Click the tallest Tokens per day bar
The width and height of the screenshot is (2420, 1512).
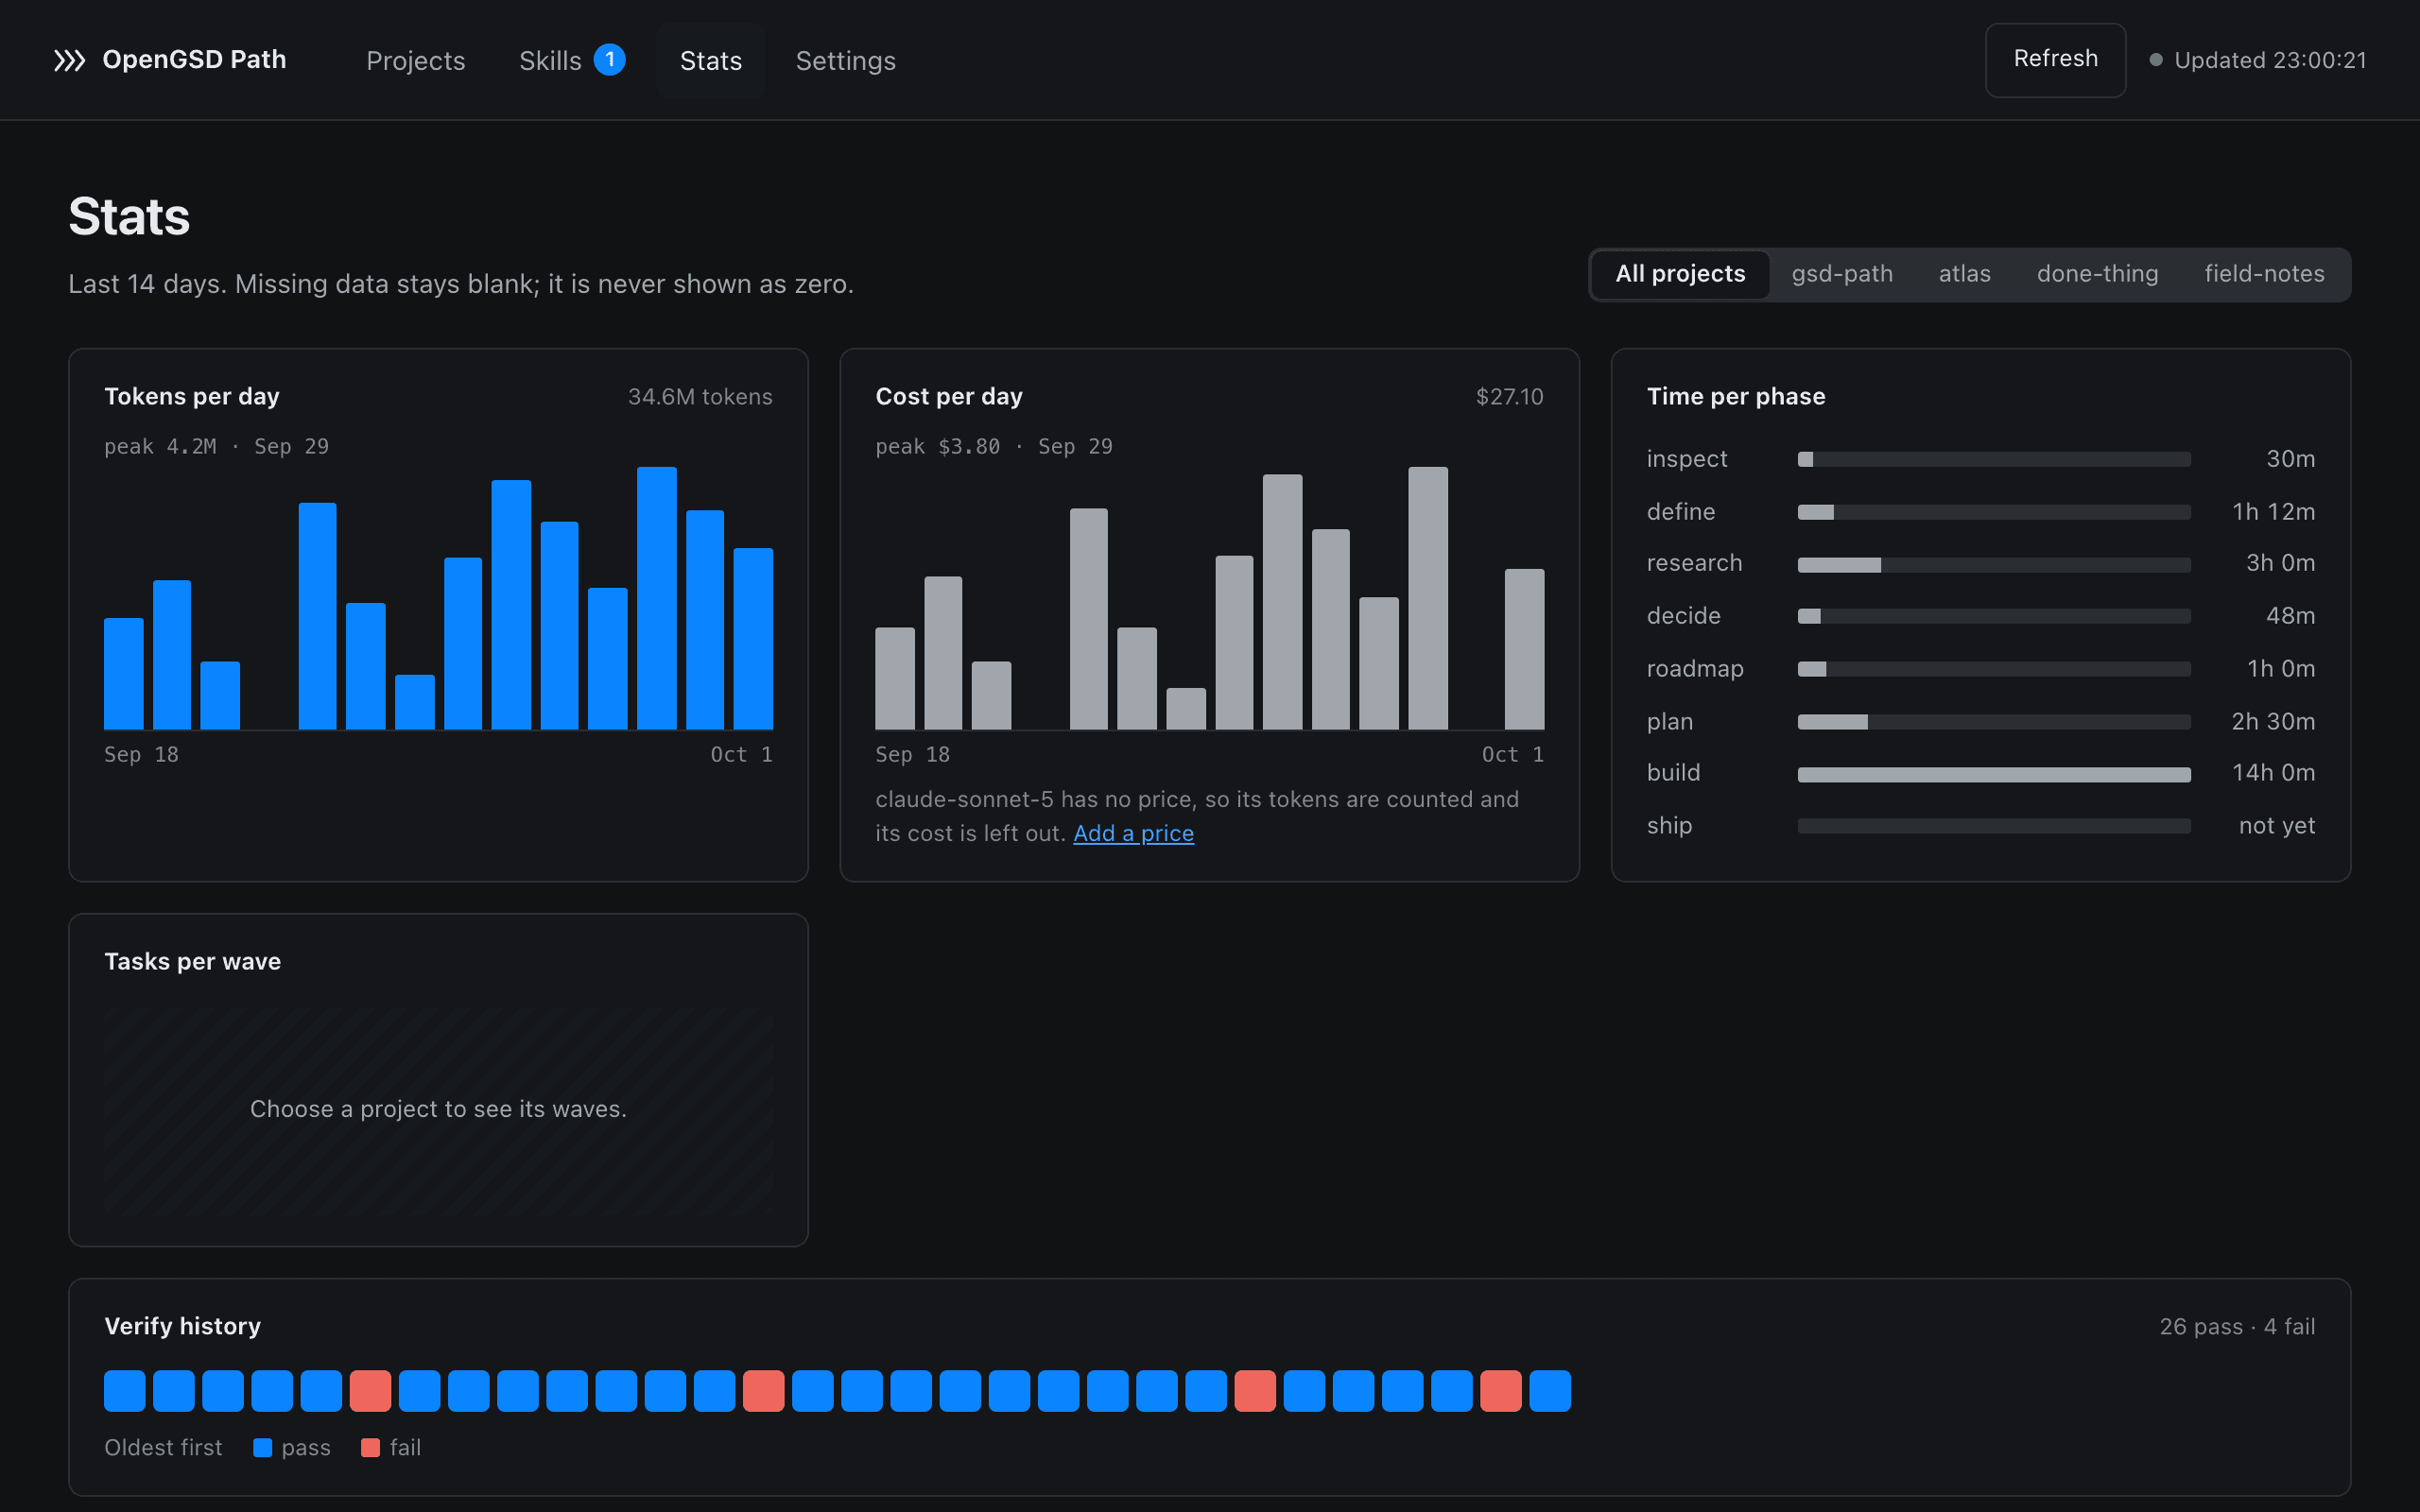(657, 598)
